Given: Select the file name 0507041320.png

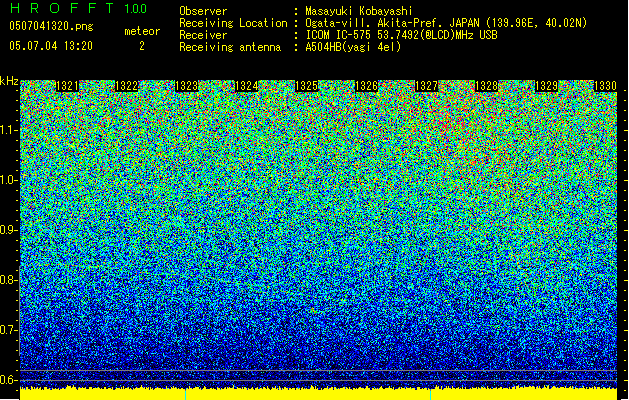Looking at the screenshot, I should coord(51,26).
